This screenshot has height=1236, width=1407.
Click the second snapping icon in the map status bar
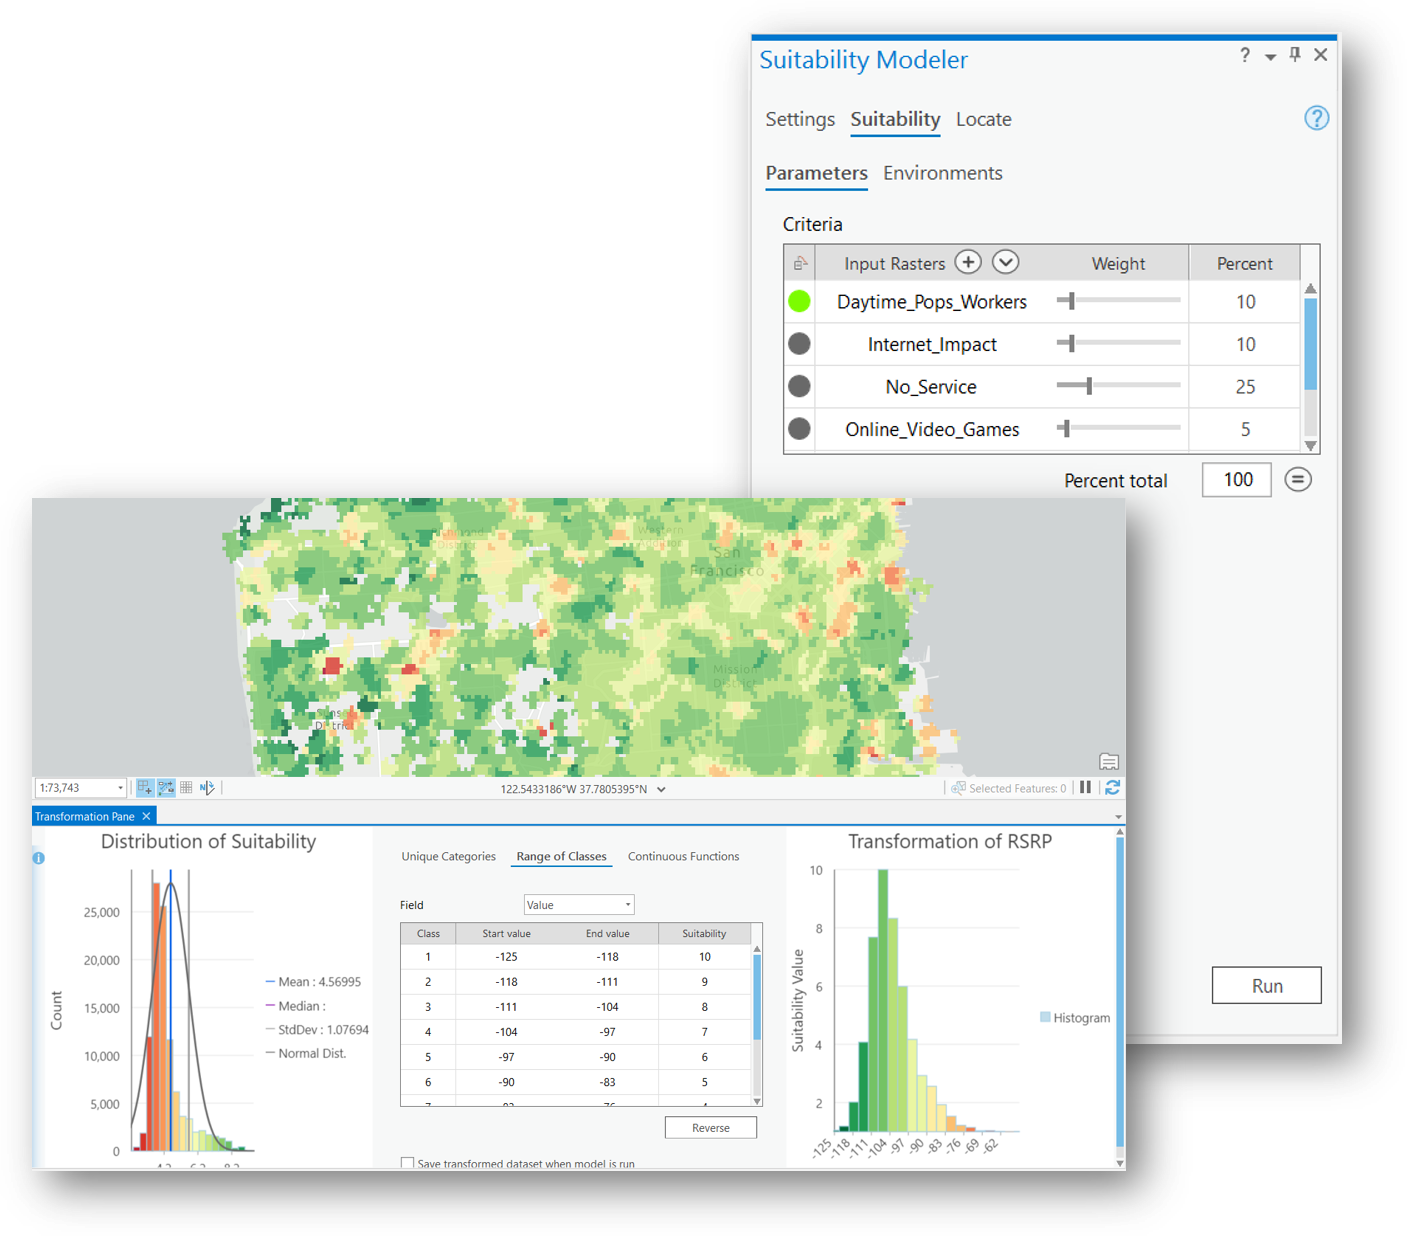click(x=166, y=788)
